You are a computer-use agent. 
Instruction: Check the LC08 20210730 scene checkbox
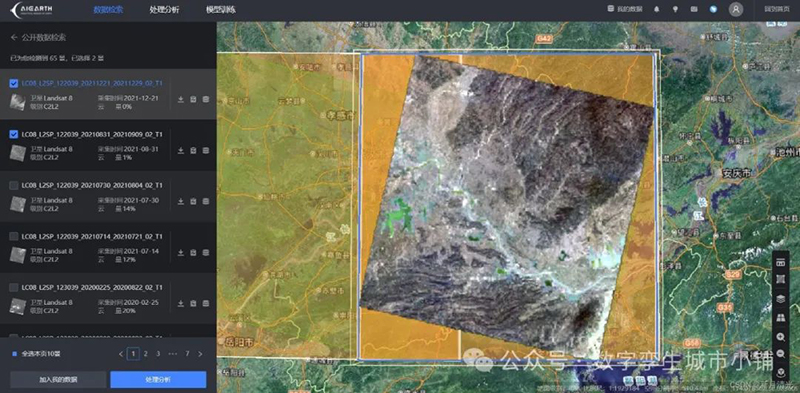[x=14, y=185]
